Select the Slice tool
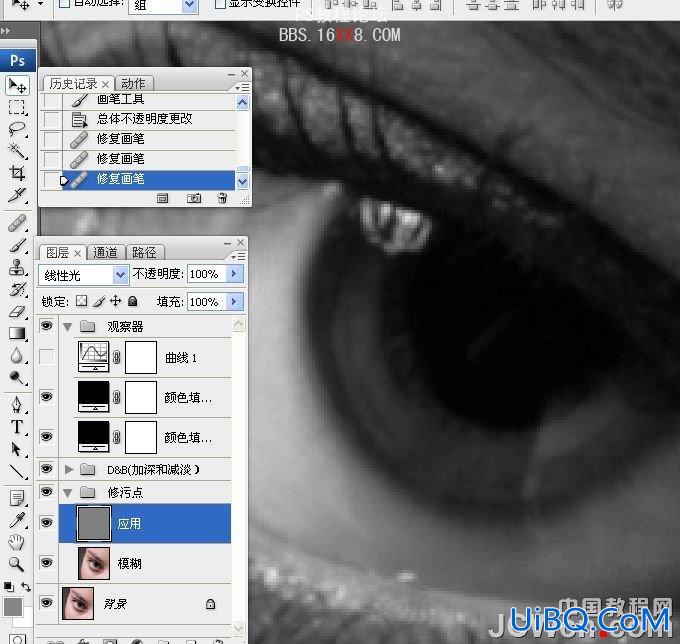 [17, 195]
